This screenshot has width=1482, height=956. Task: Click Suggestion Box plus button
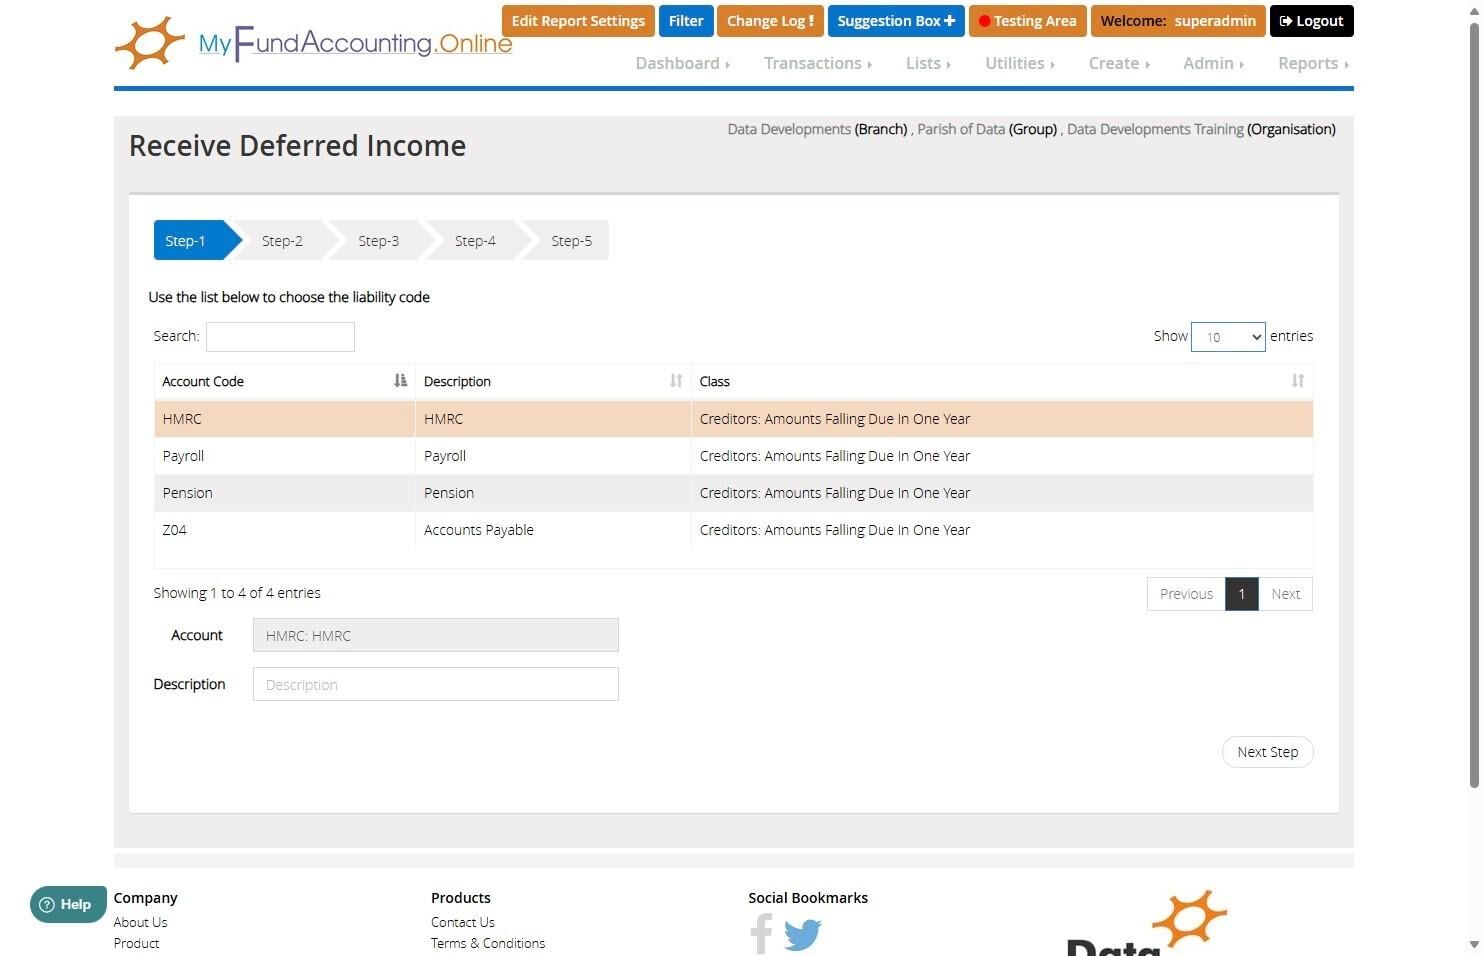click(896, 21)
